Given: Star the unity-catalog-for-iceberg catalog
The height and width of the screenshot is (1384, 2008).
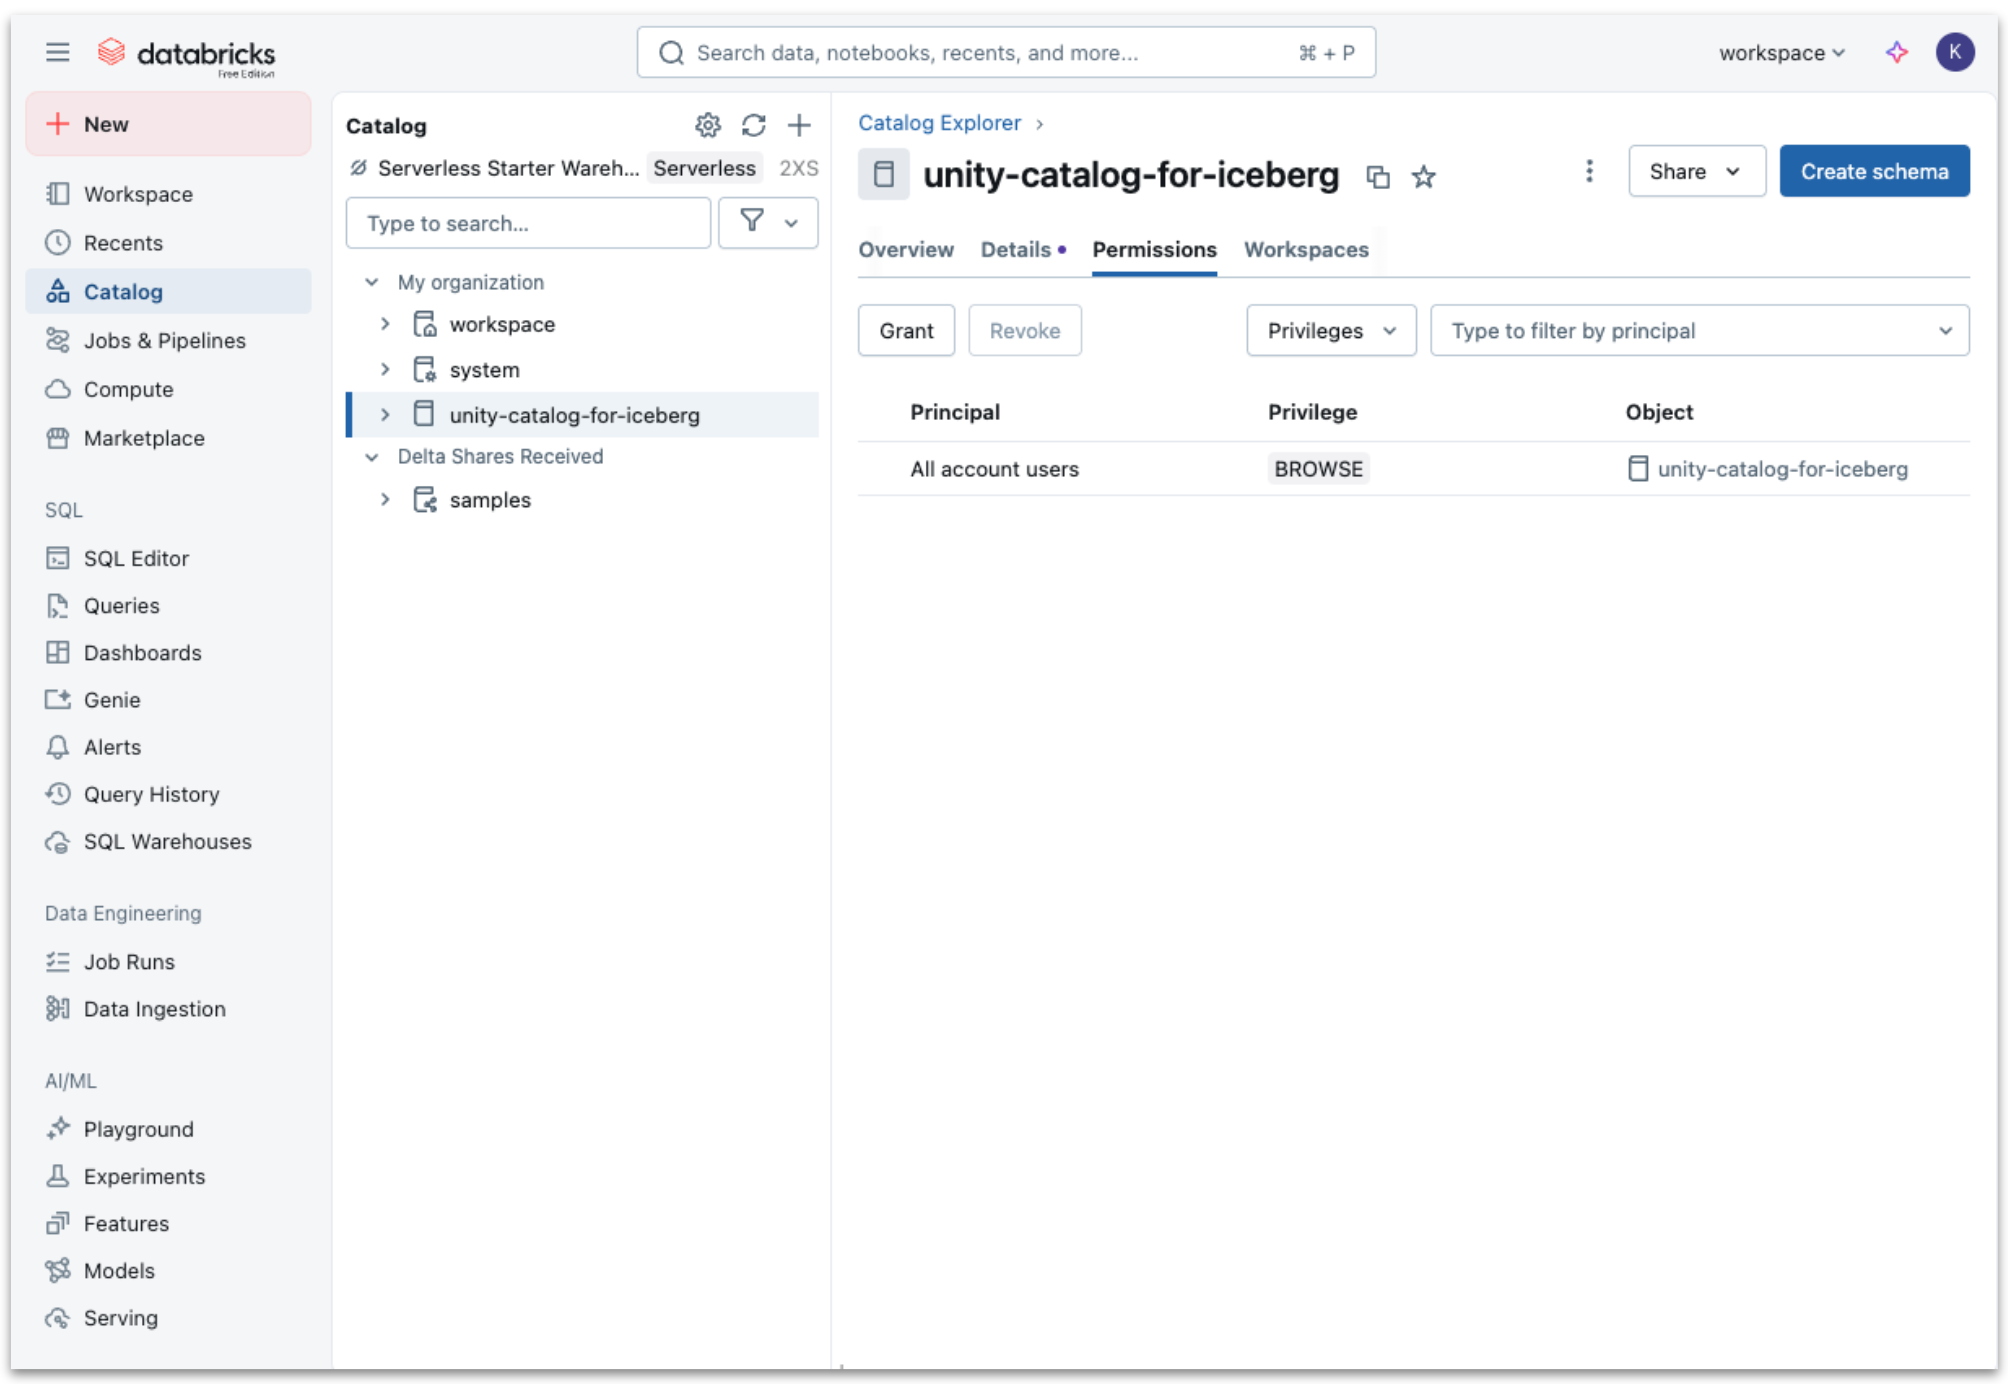Looking at the screenshot, I should (x=1423, y=177).
